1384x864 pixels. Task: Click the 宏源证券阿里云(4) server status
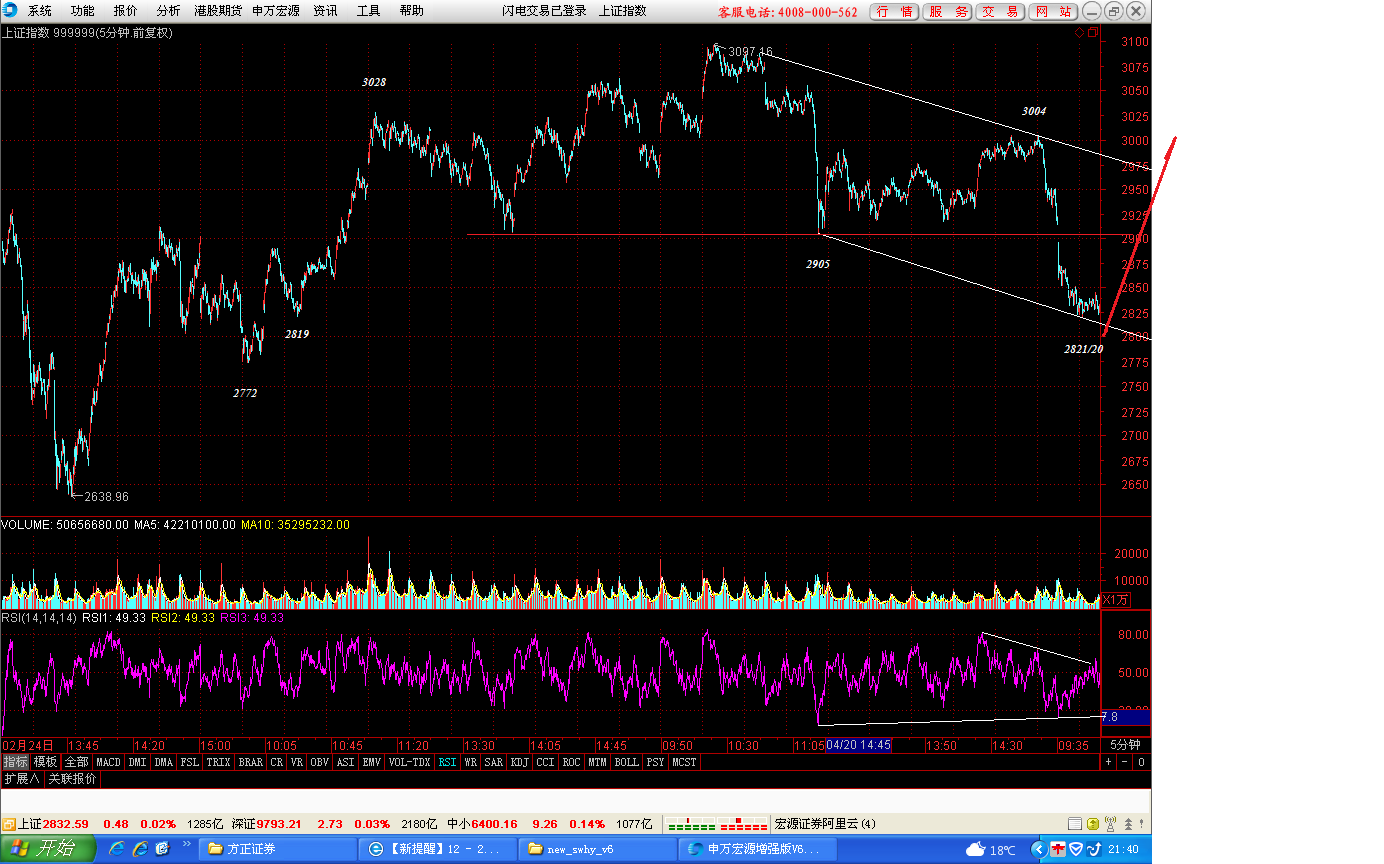(x=825, y=824)
